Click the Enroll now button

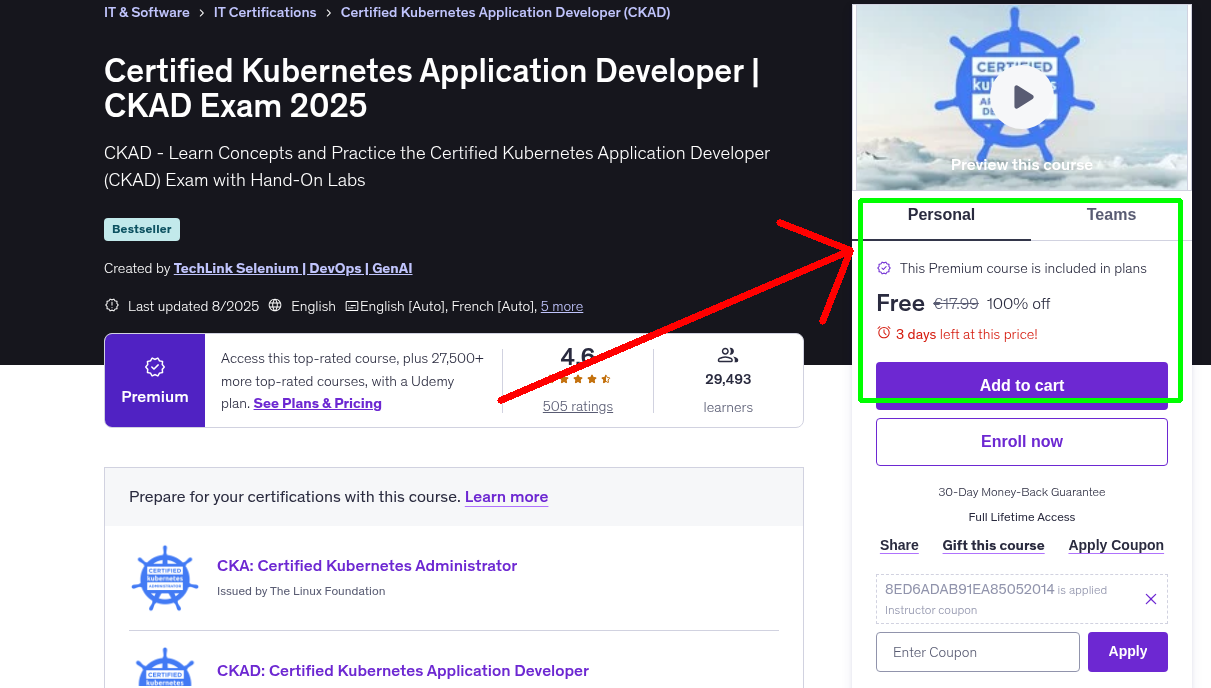coord(1021,441)
